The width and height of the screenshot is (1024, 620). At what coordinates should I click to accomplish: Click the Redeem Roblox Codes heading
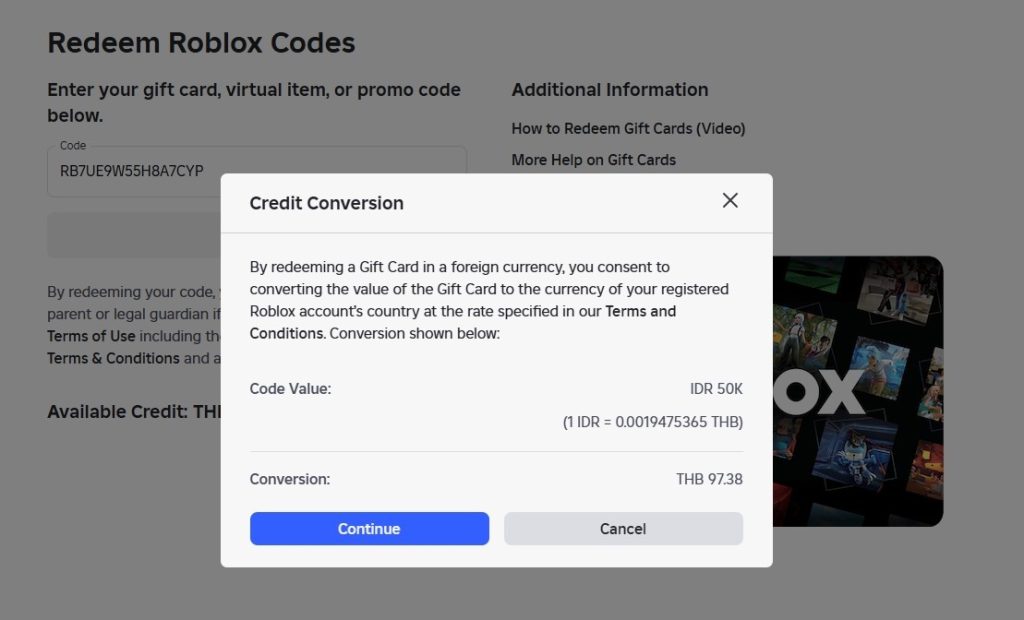click(201, 43)
